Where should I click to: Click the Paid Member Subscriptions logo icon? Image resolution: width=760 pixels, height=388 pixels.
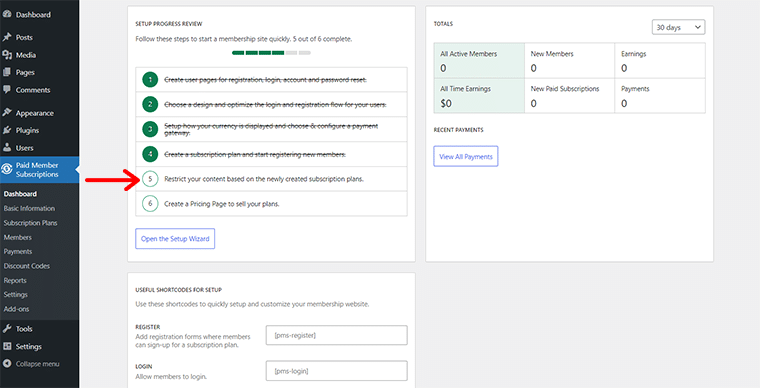pyautogui.click(x=7, y=170)
